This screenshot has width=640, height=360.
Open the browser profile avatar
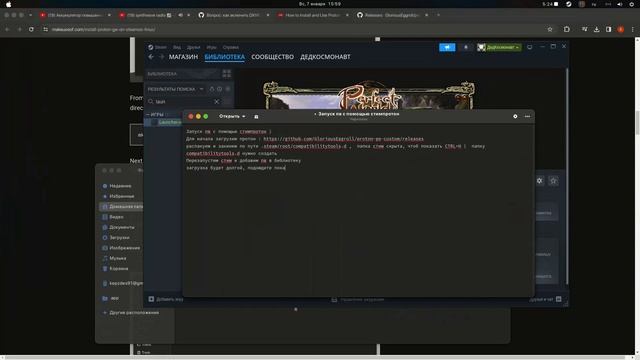pyautogui.click(x=620, y=29)
